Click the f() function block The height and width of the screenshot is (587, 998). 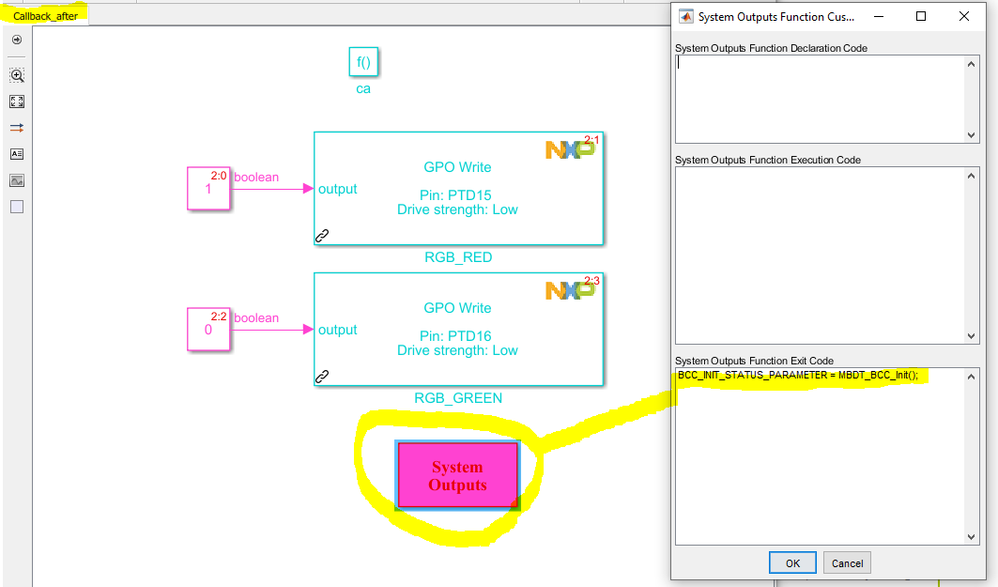(x=363, y=62)
